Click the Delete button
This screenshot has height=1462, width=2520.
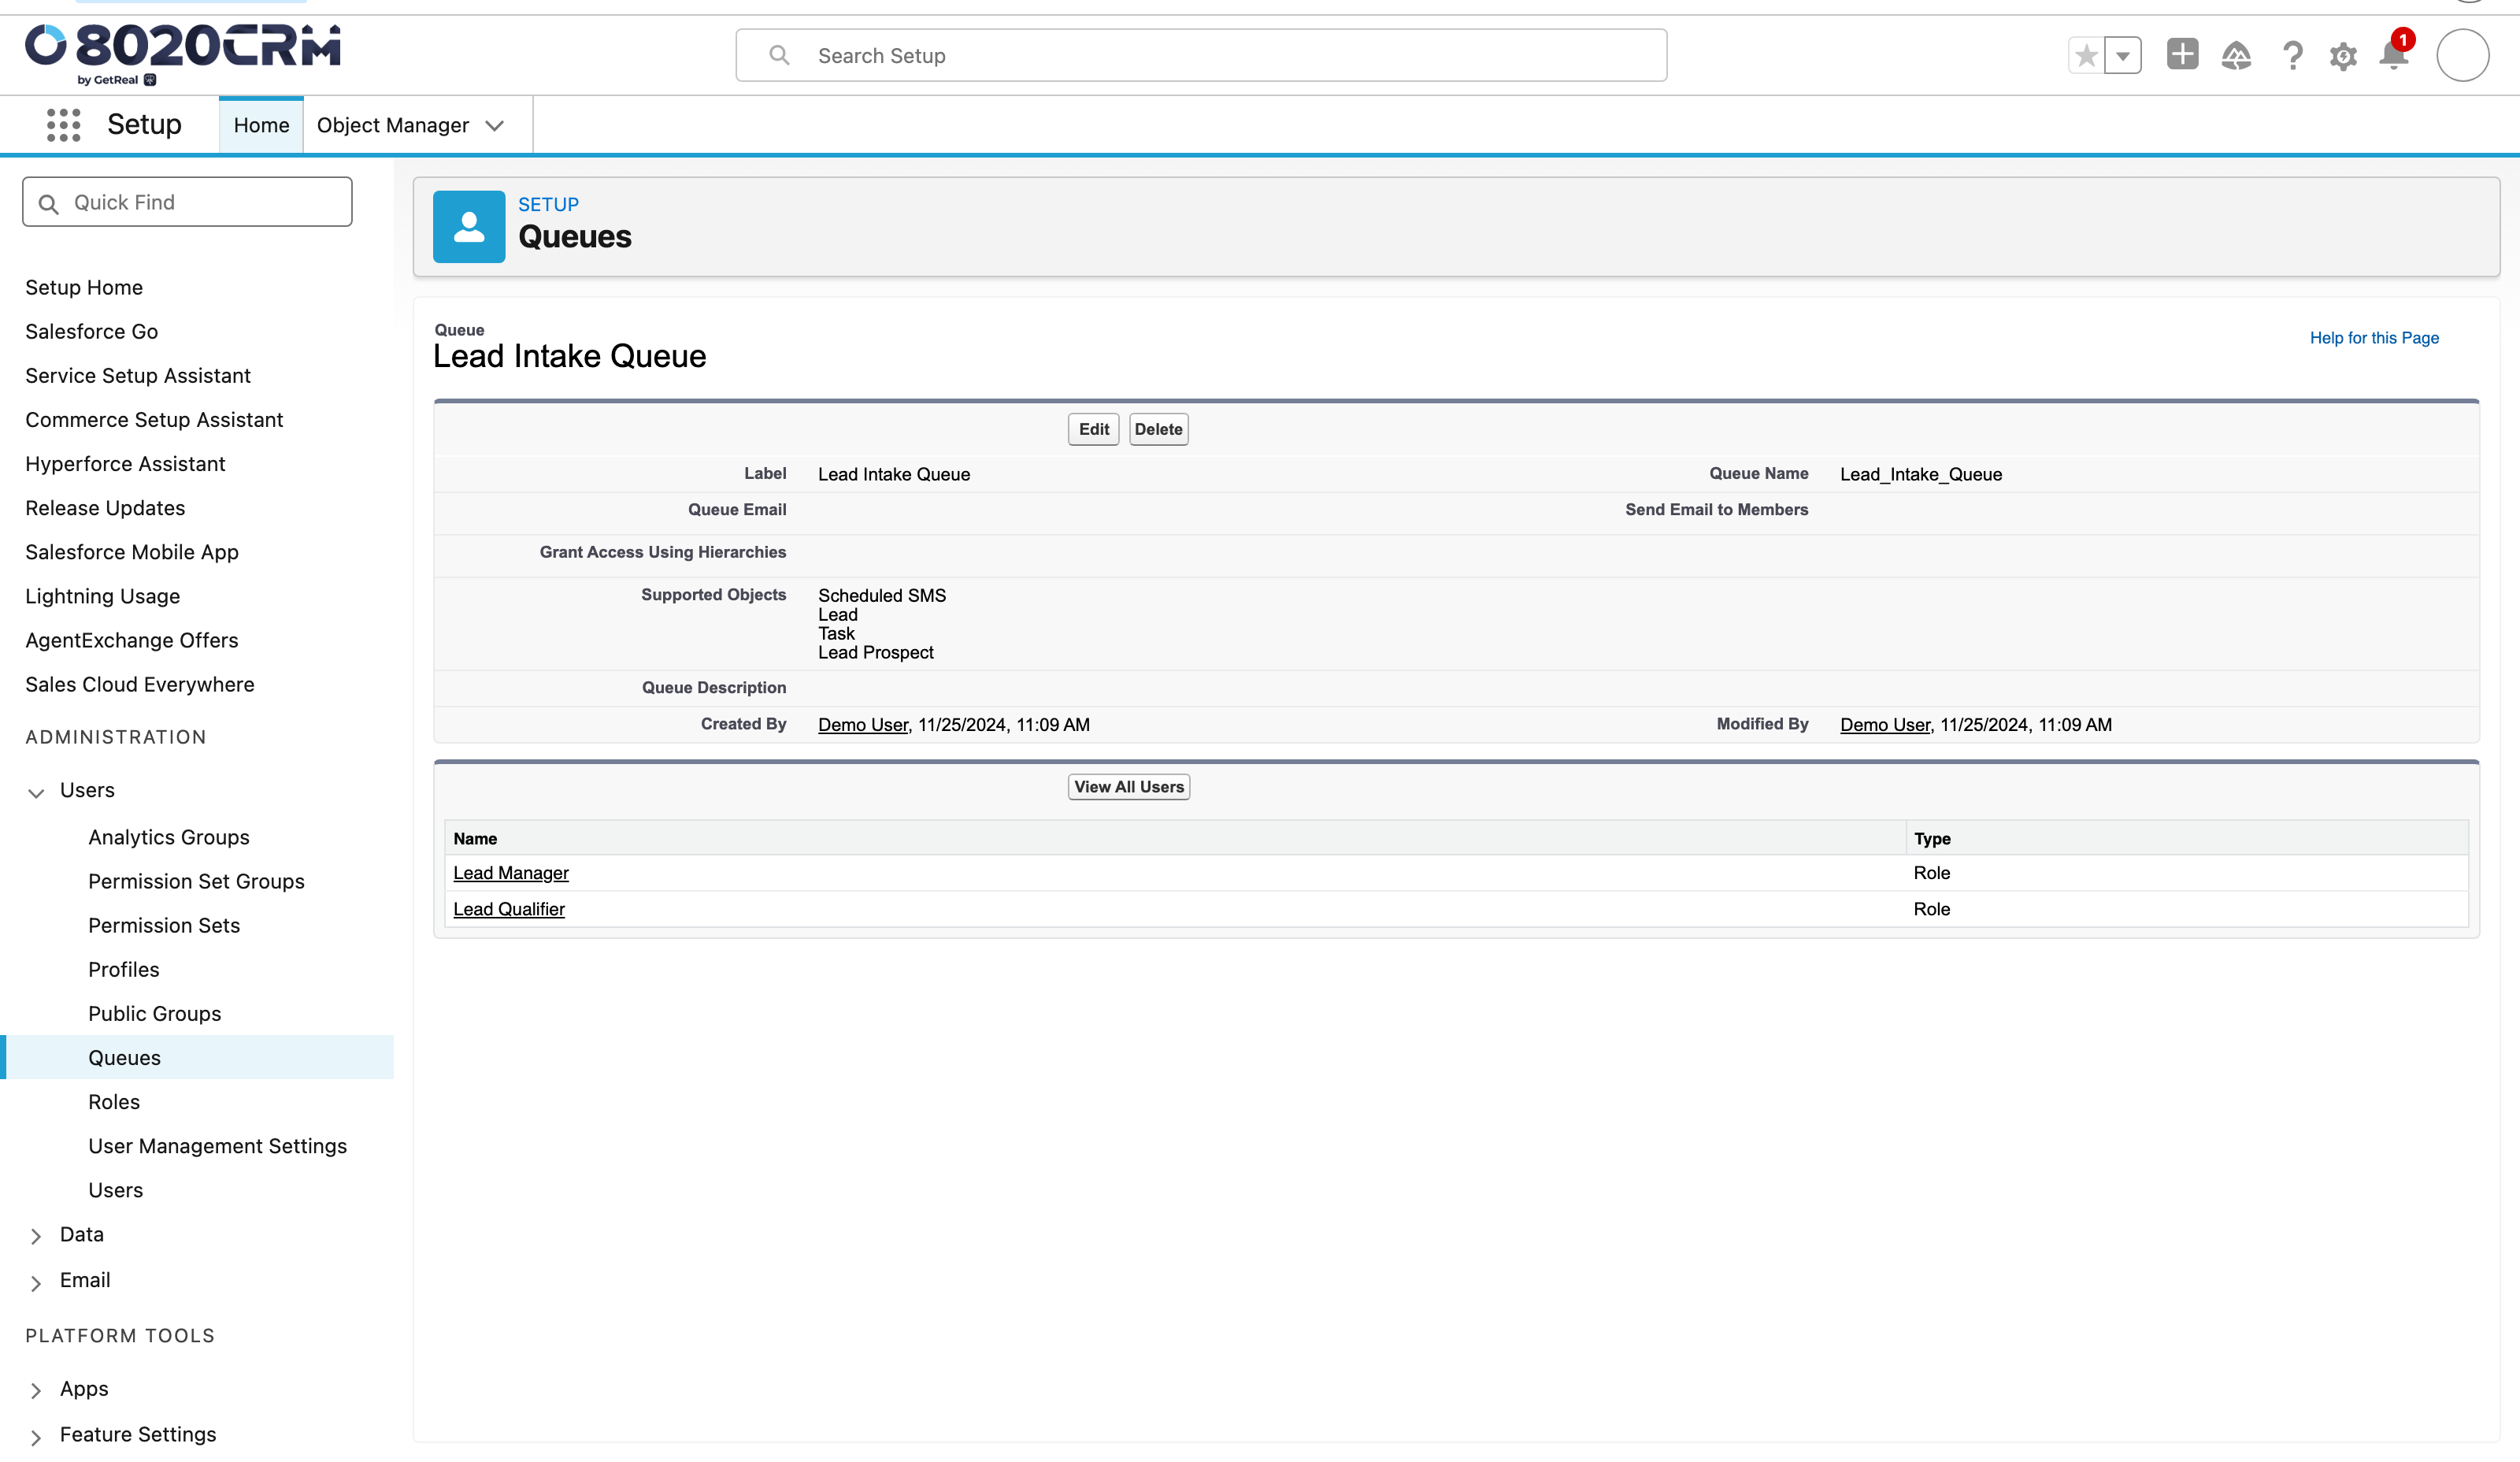tap(1158, 429)
